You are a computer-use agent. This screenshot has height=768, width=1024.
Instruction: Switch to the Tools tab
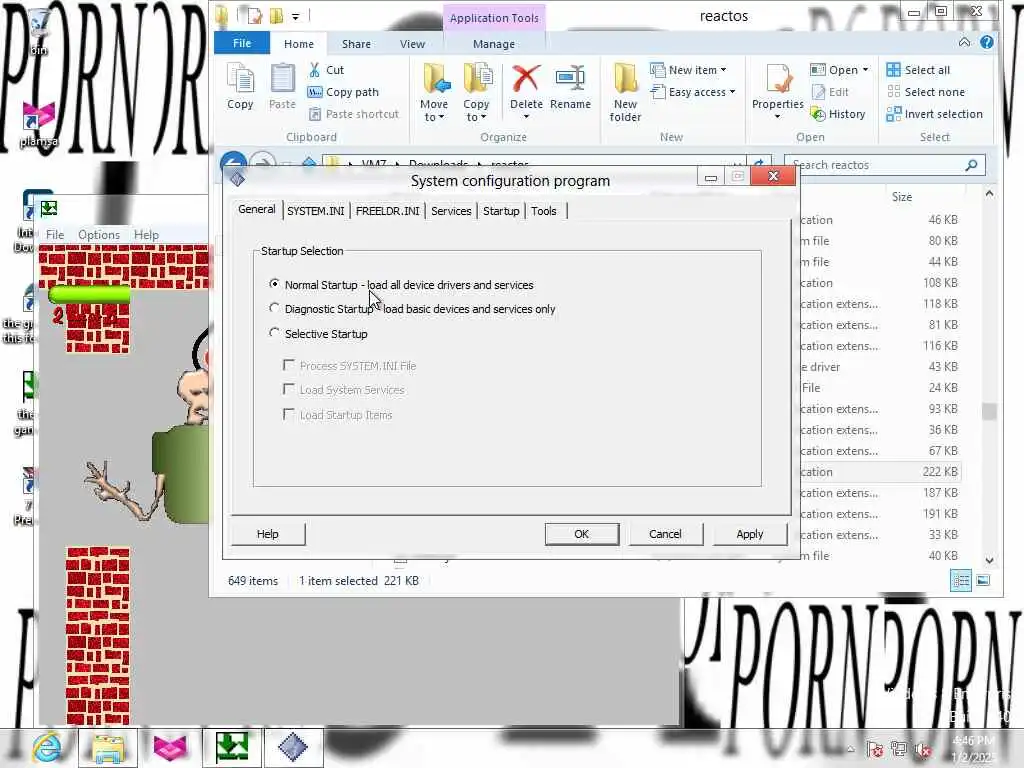[543, 211]
